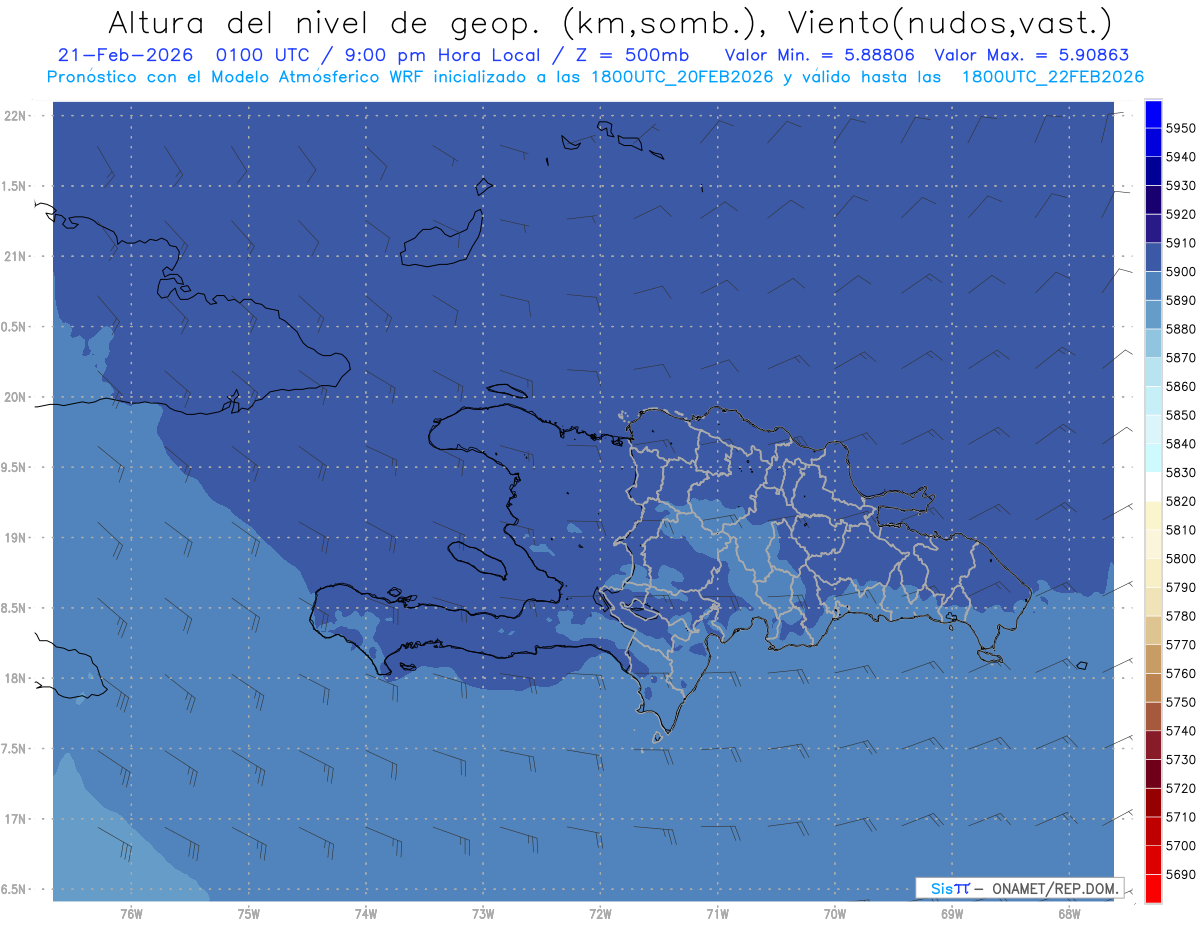The width and height of the screenshot is (1200, 927).
Task: Click the '5890' colorbar value
Action: coord(1180,300)
